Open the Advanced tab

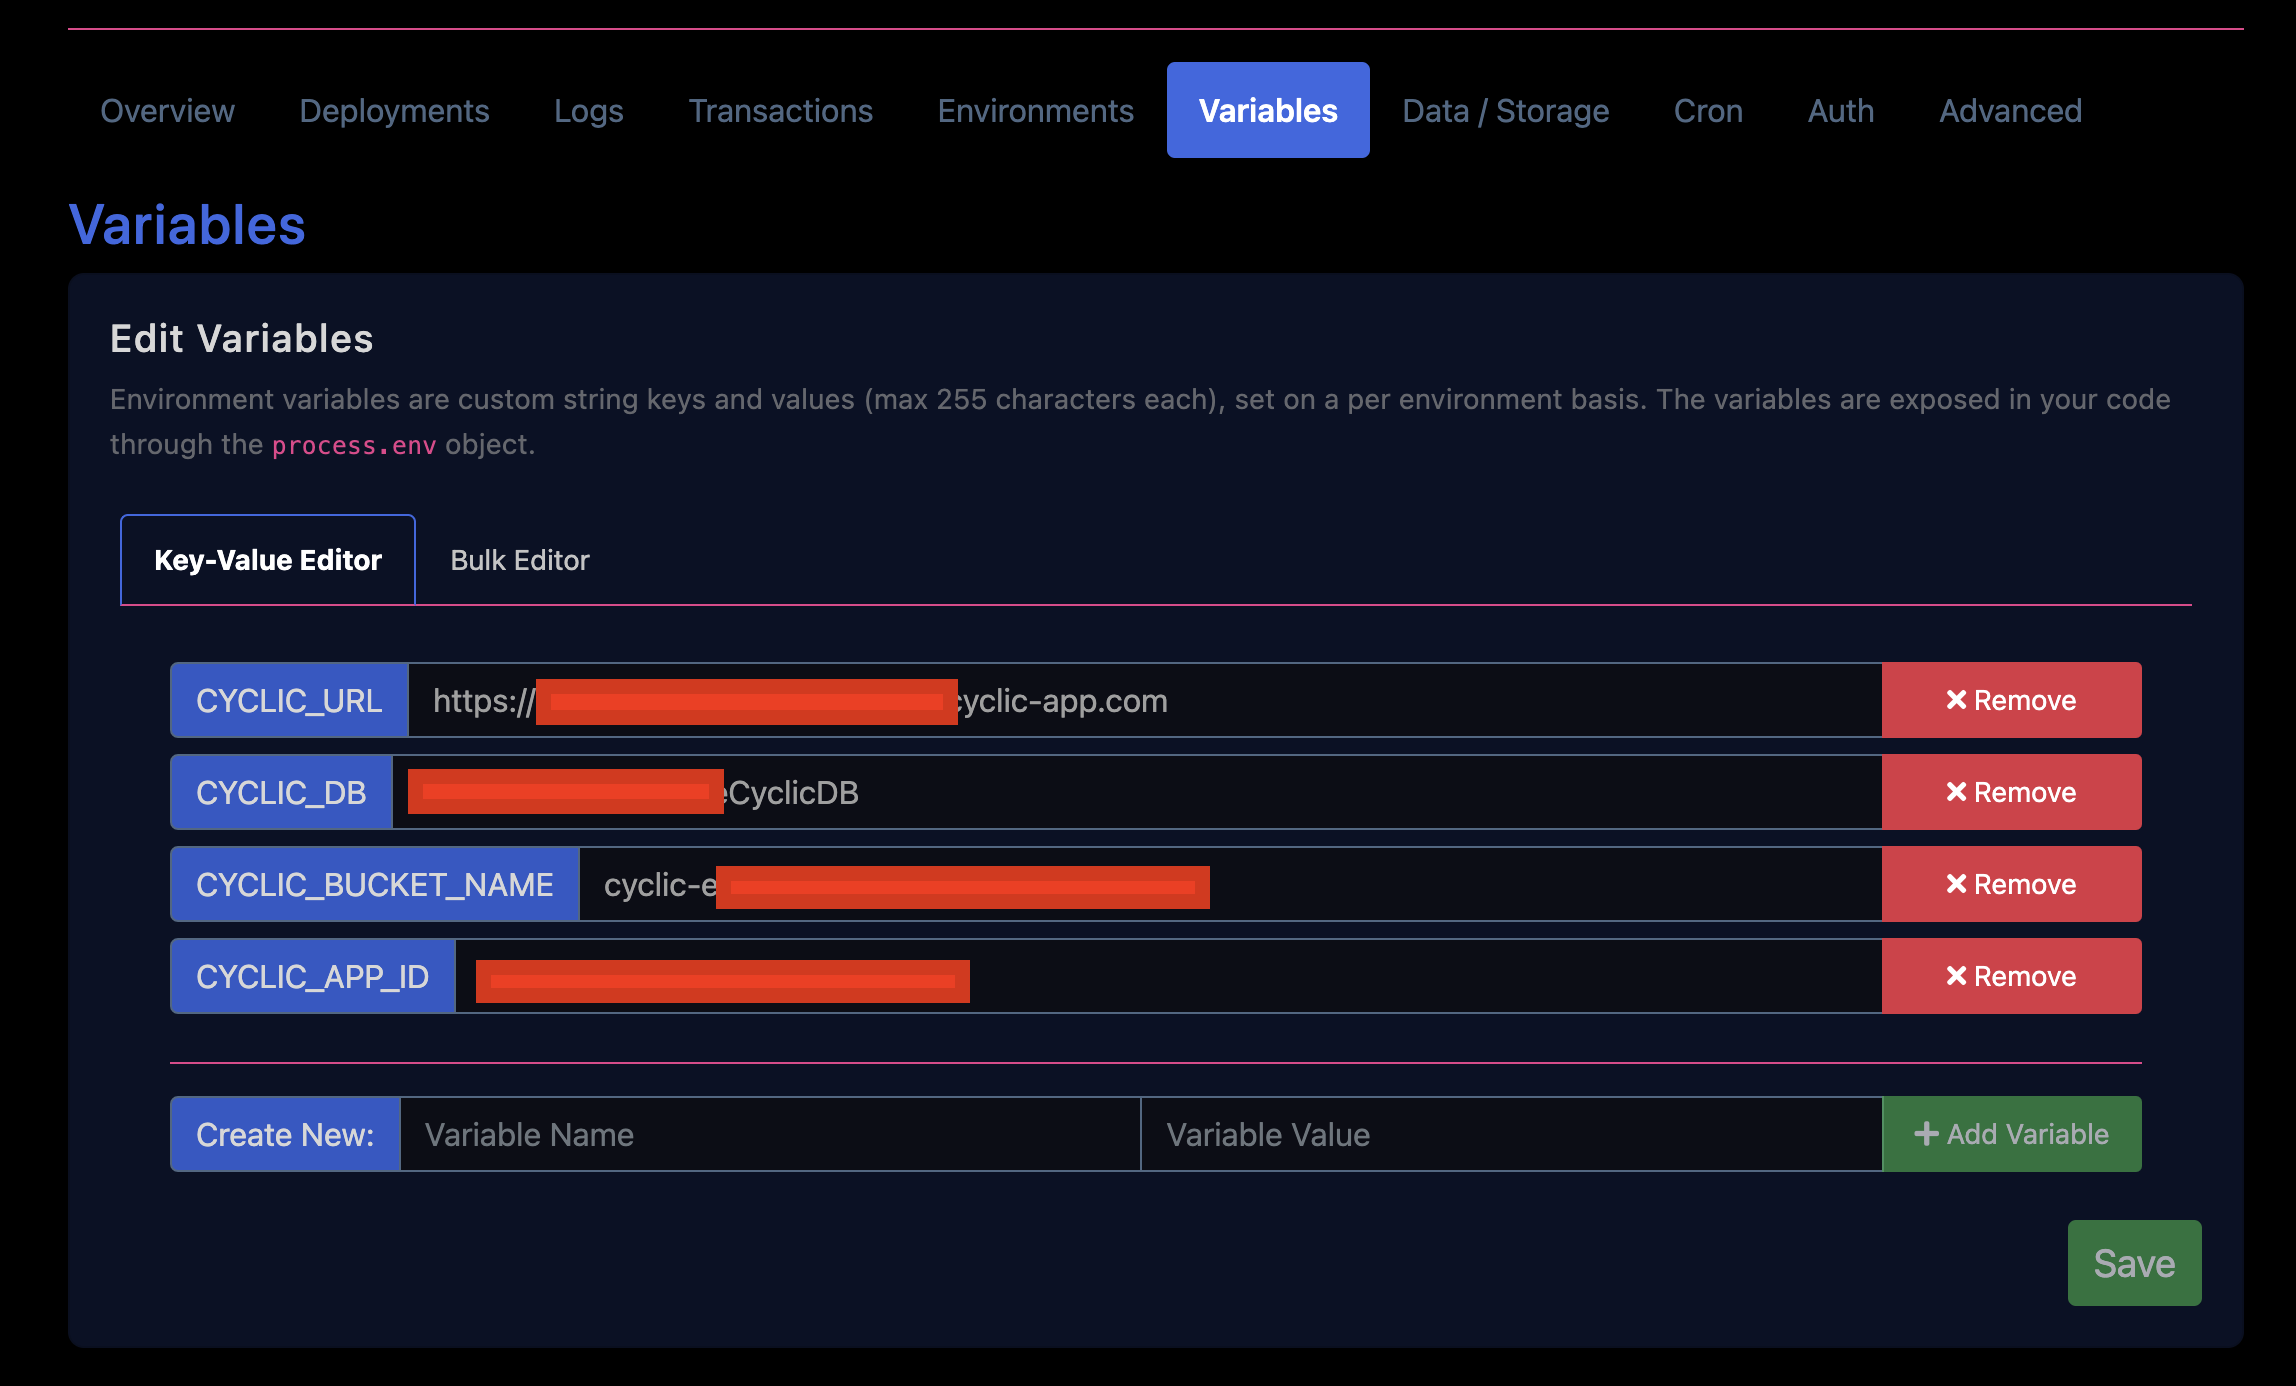click(2010, 110)
